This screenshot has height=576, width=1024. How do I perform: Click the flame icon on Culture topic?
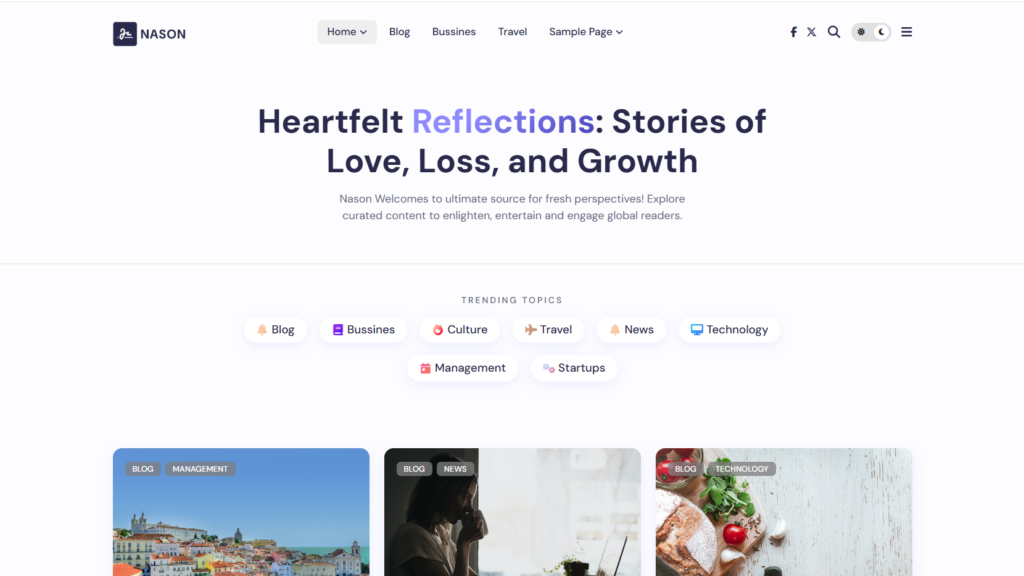pos(438,330)
